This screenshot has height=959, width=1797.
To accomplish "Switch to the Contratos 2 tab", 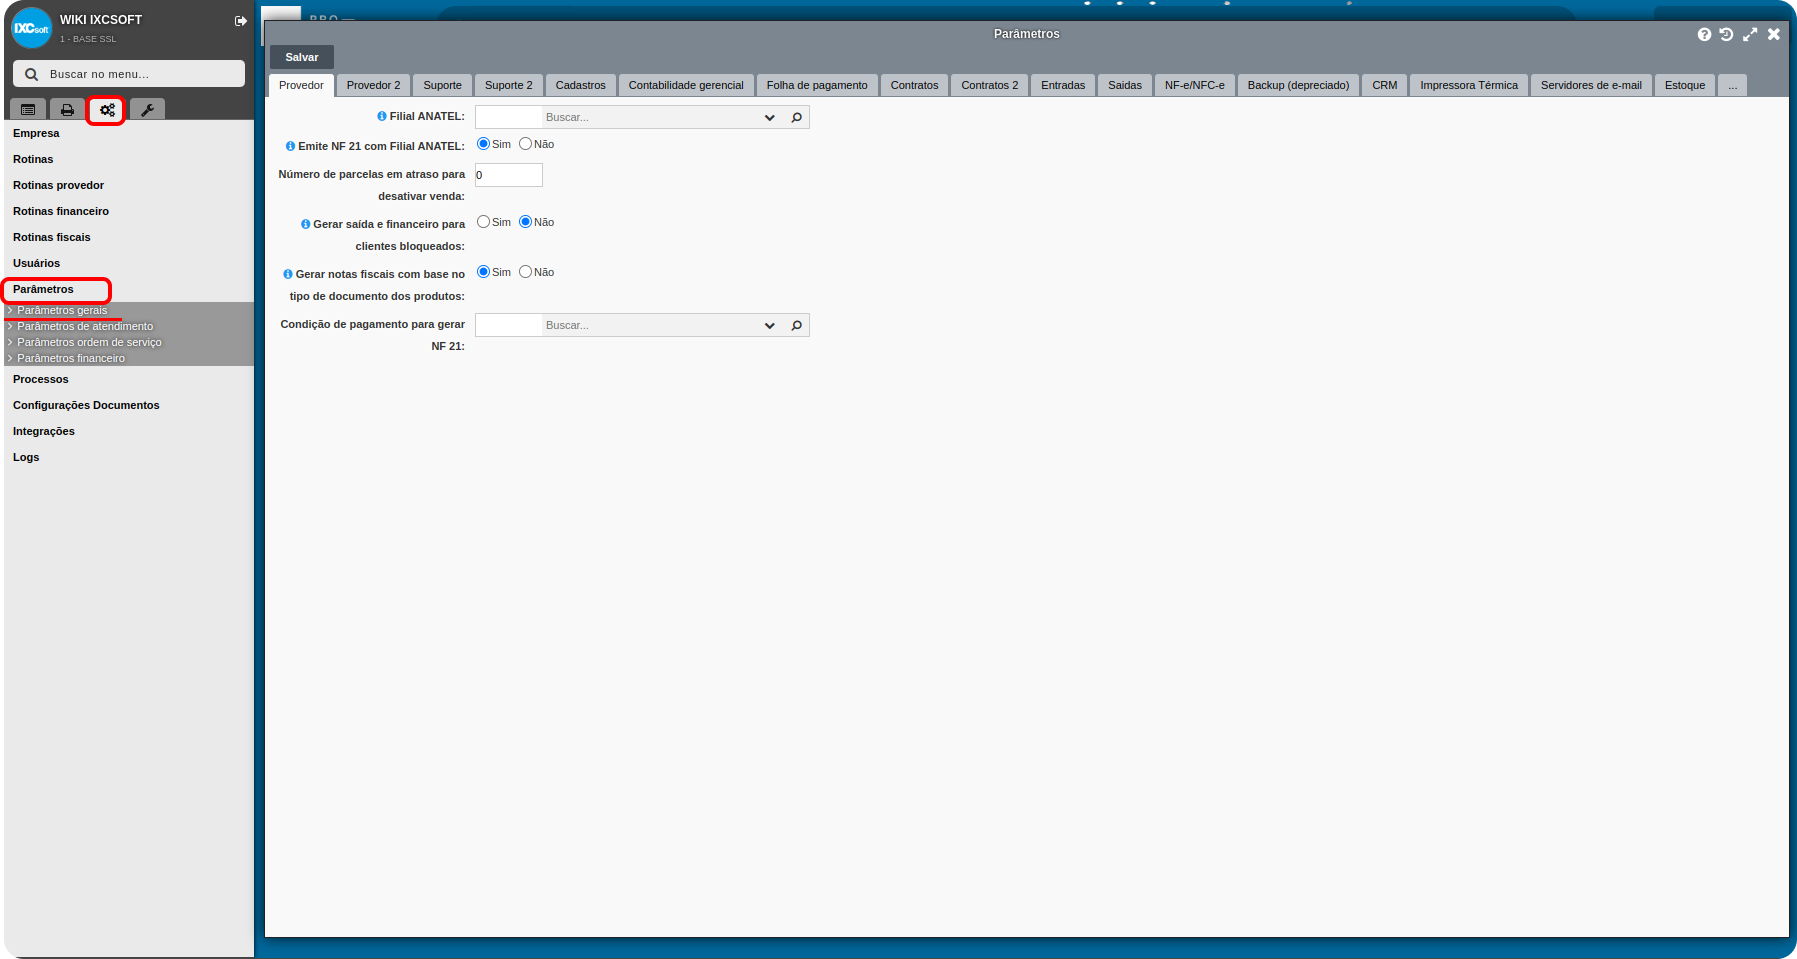I will (990, 85).
